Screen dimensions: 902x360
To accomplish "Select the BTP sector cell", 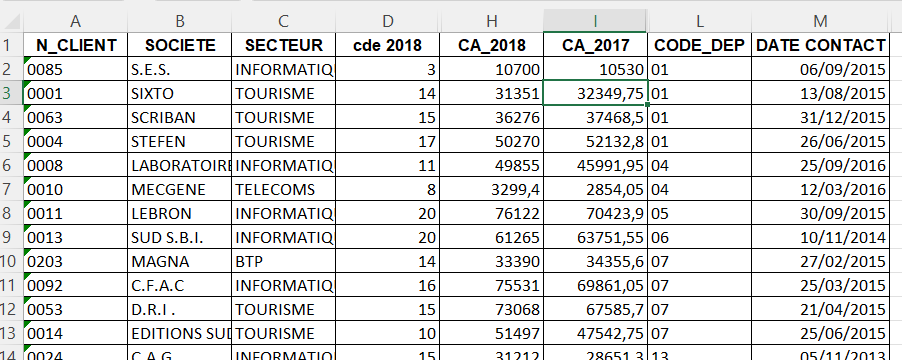I will (x=284, y=262).
